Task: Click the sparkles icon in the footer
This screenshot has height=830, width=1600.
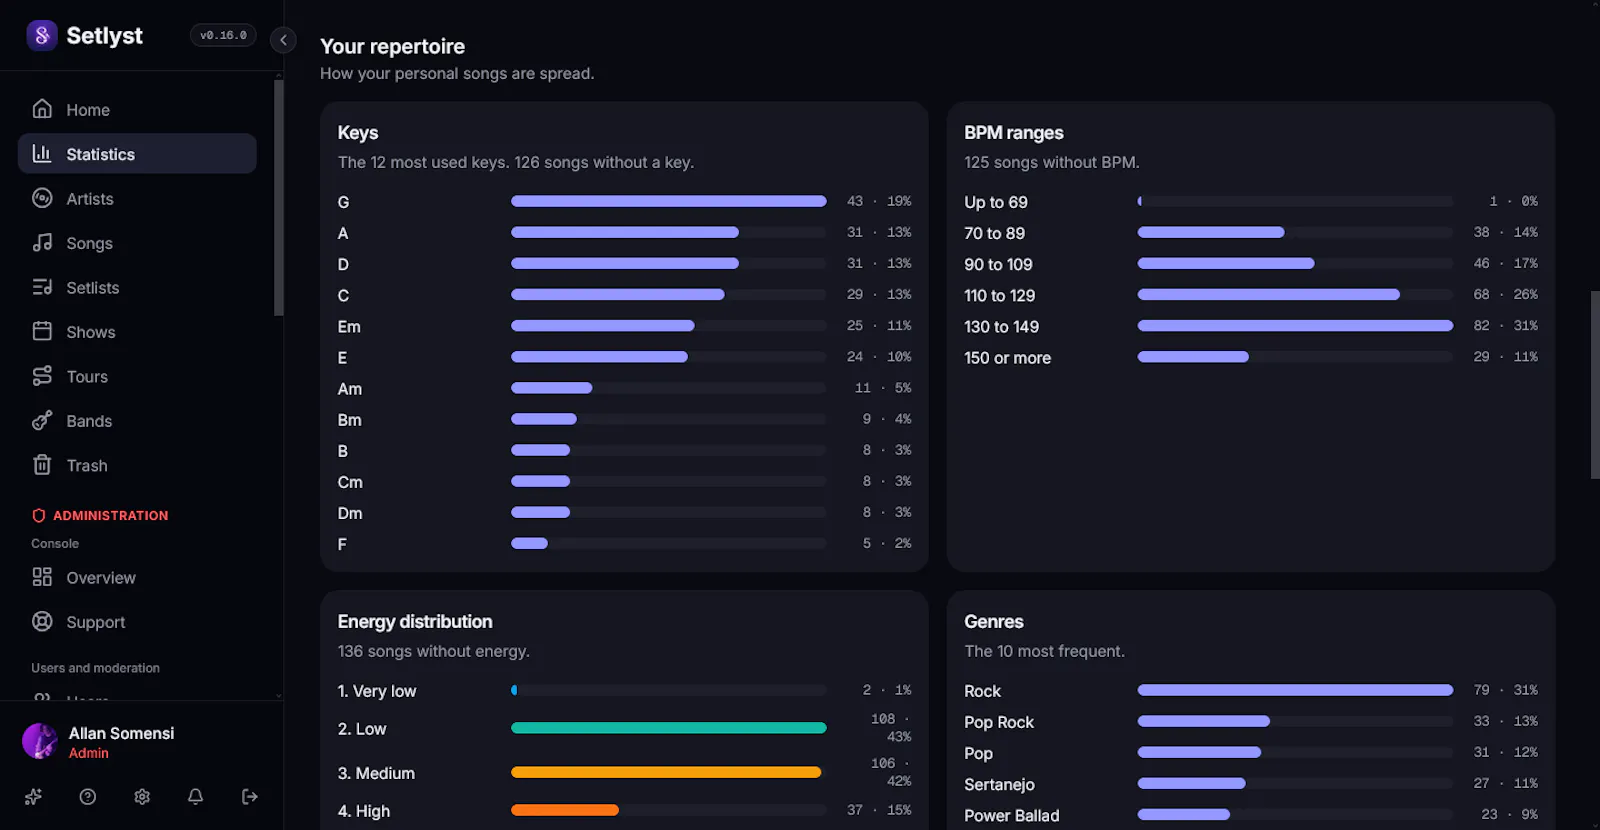Action: coord(33,797)
